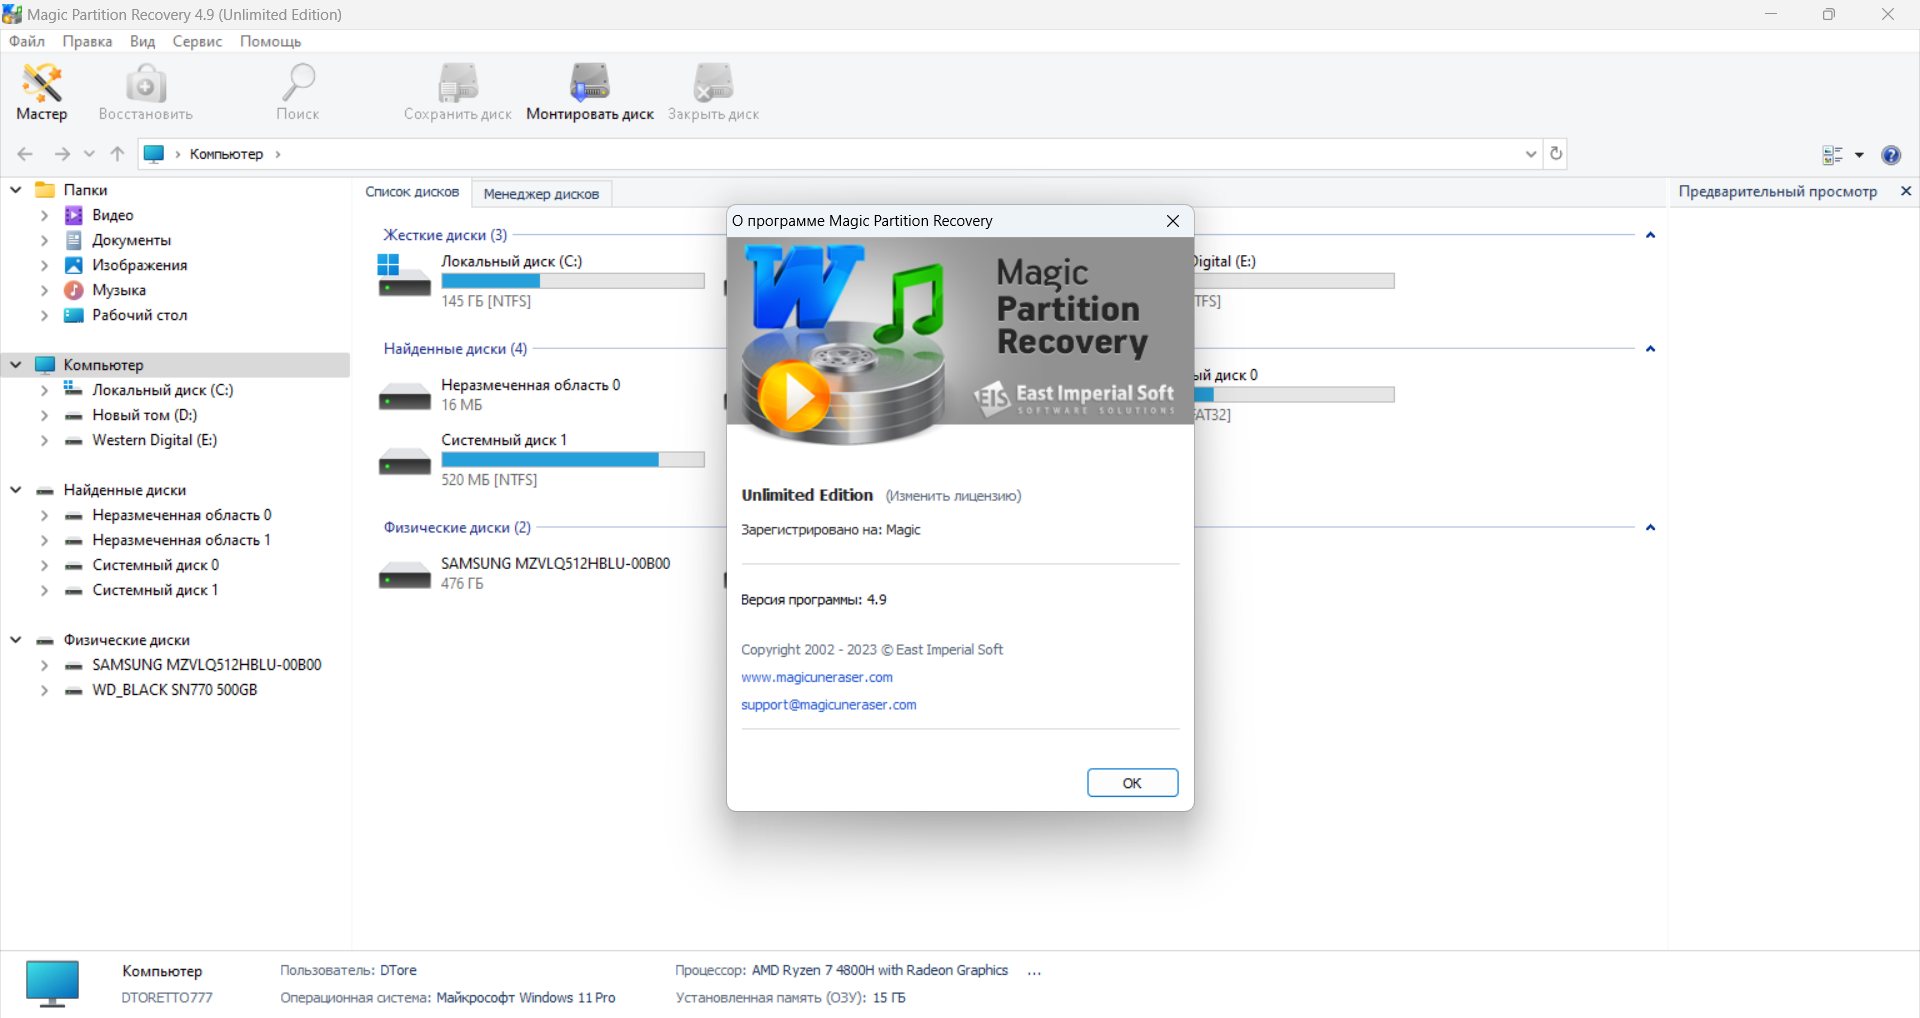Image resolution: width=1920 pixels, height=1018 pixels.
Task: Expand Western Digital (E:) node
Action: coord(44,440)
